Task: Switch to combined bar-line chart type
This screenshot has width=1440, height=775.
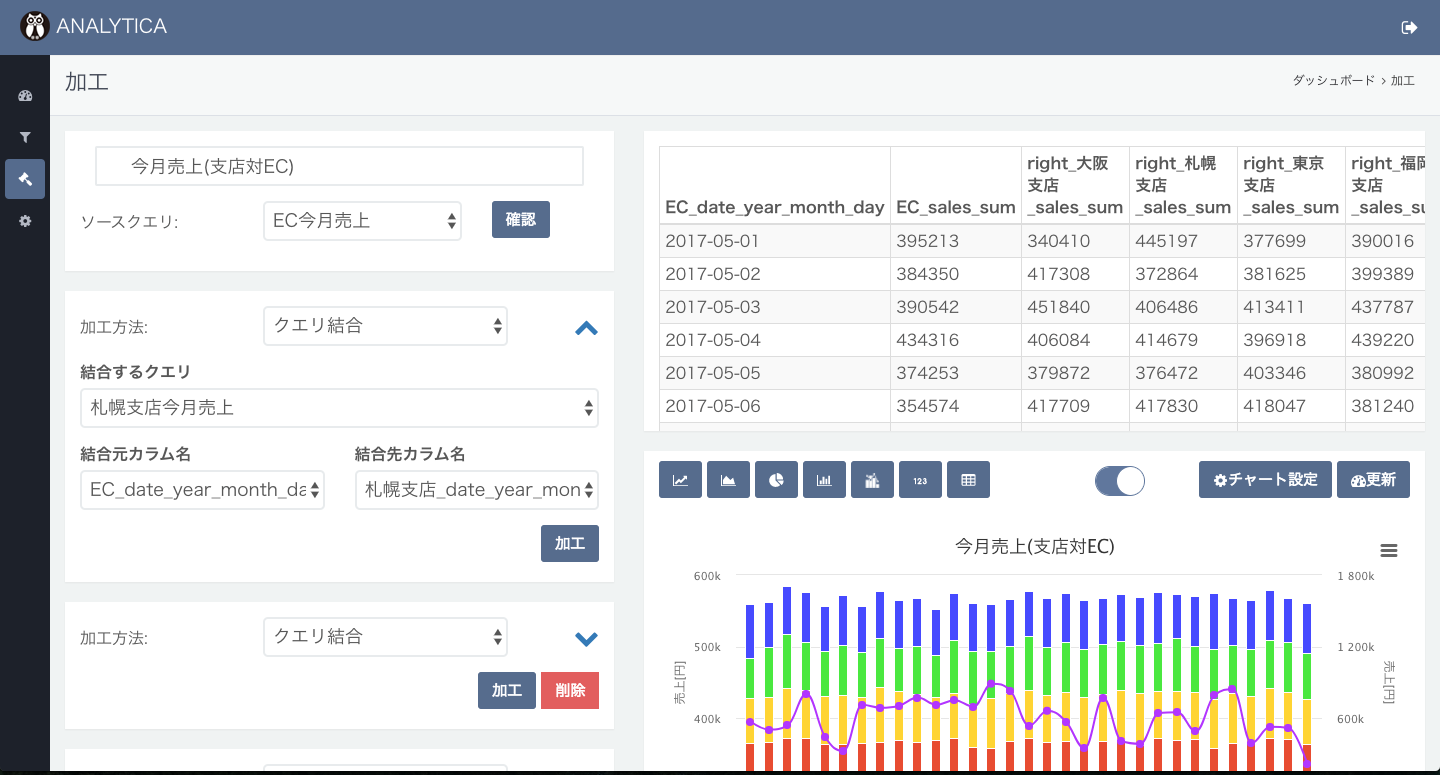Action: 872,480
